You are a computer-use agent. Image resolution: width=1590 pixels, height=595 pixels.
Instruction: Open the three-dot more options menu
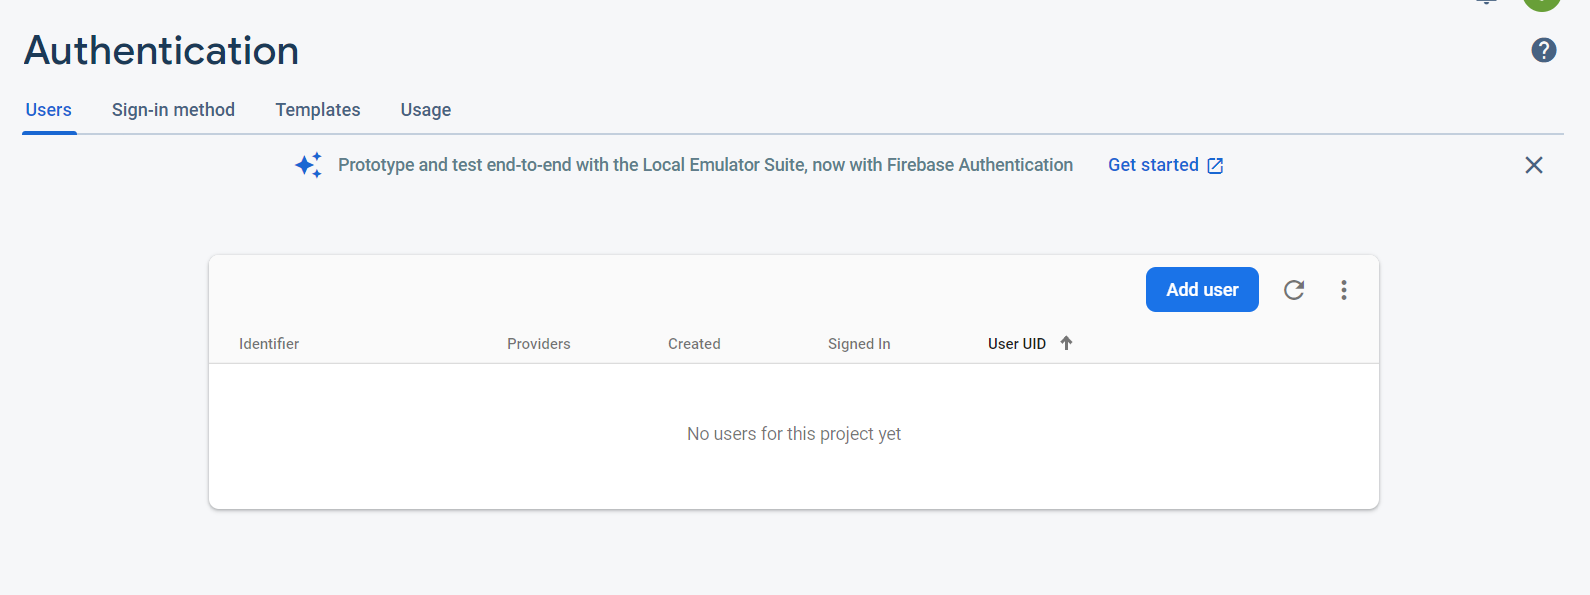tap(1344, 290)
